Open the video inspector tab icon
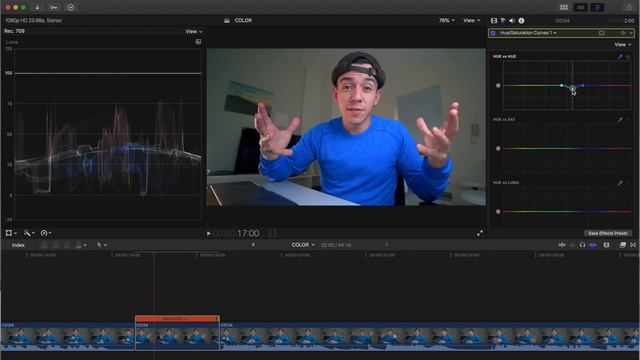640x360 pixels. coord(494,20)
